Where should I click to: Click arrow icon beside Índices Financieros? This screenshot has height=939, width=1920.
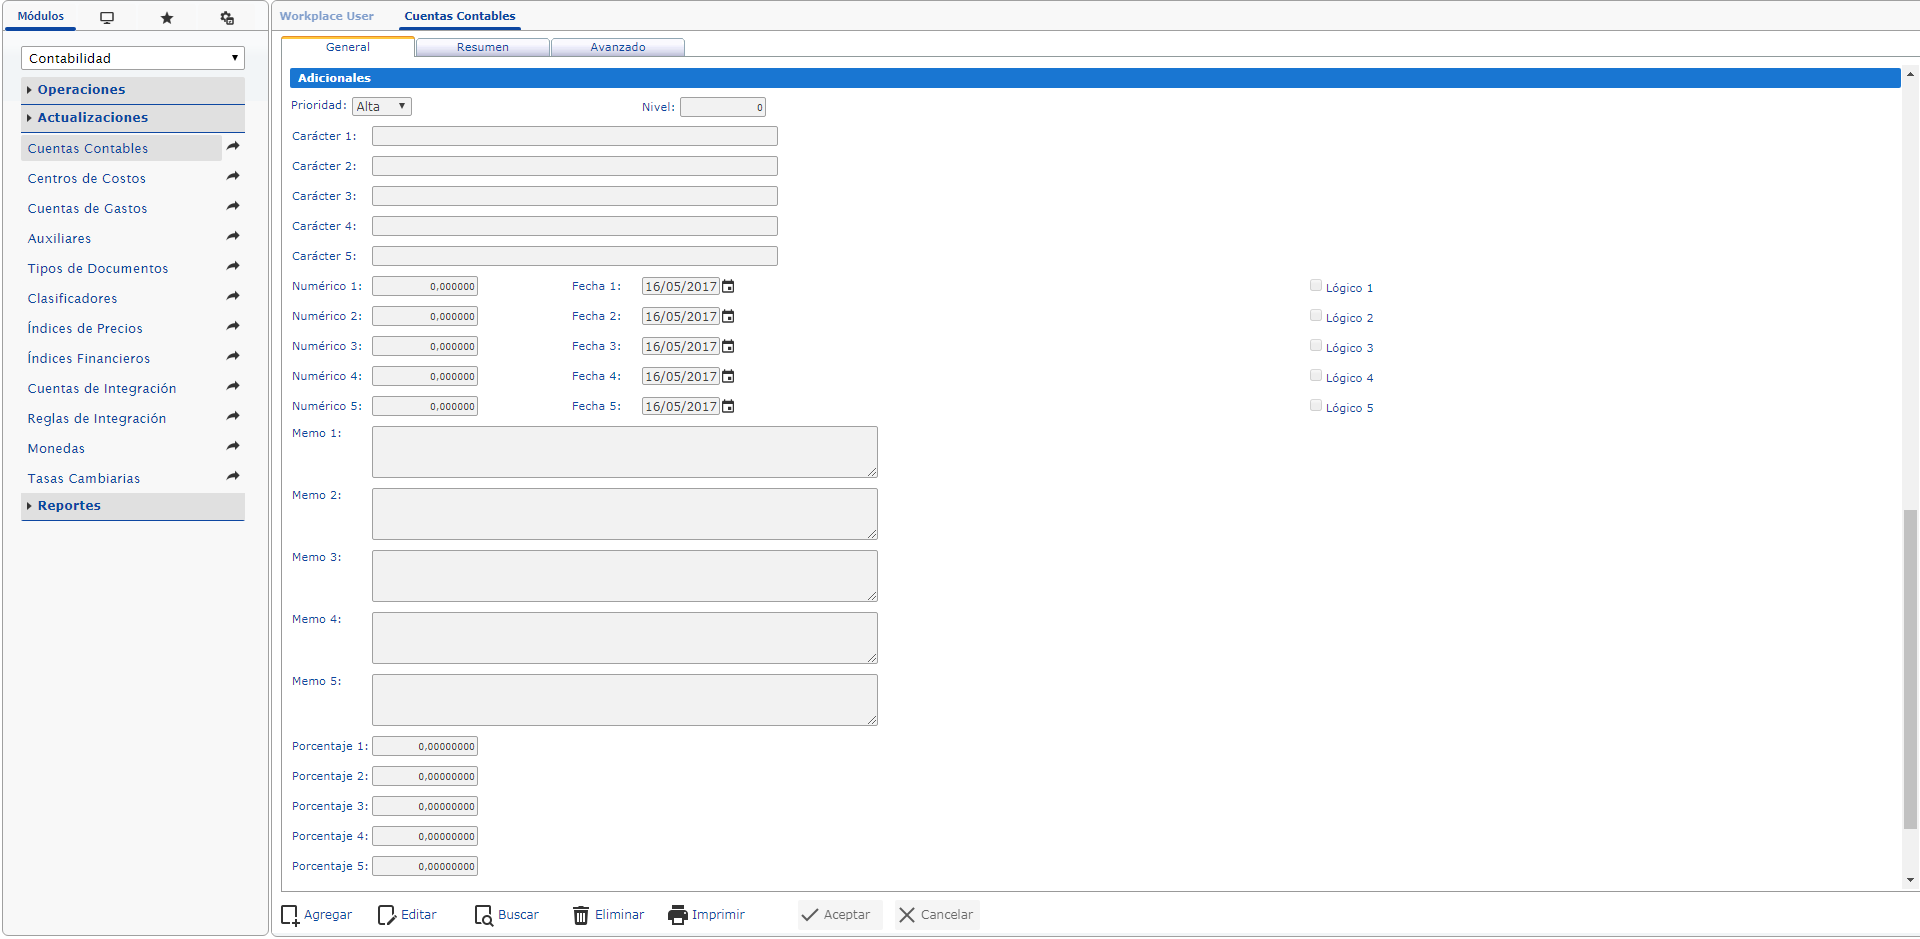pos(233,356)
